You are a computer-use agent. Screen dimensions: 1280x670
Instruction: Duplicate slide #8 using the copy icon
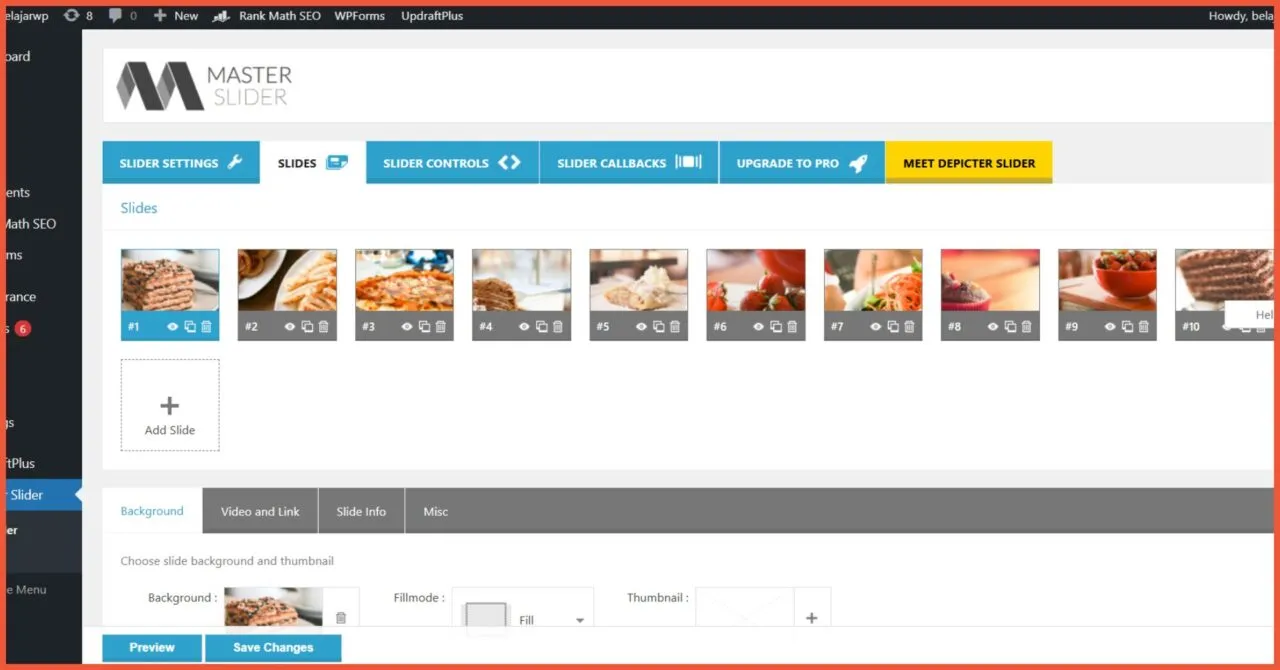coord(1010,326)
